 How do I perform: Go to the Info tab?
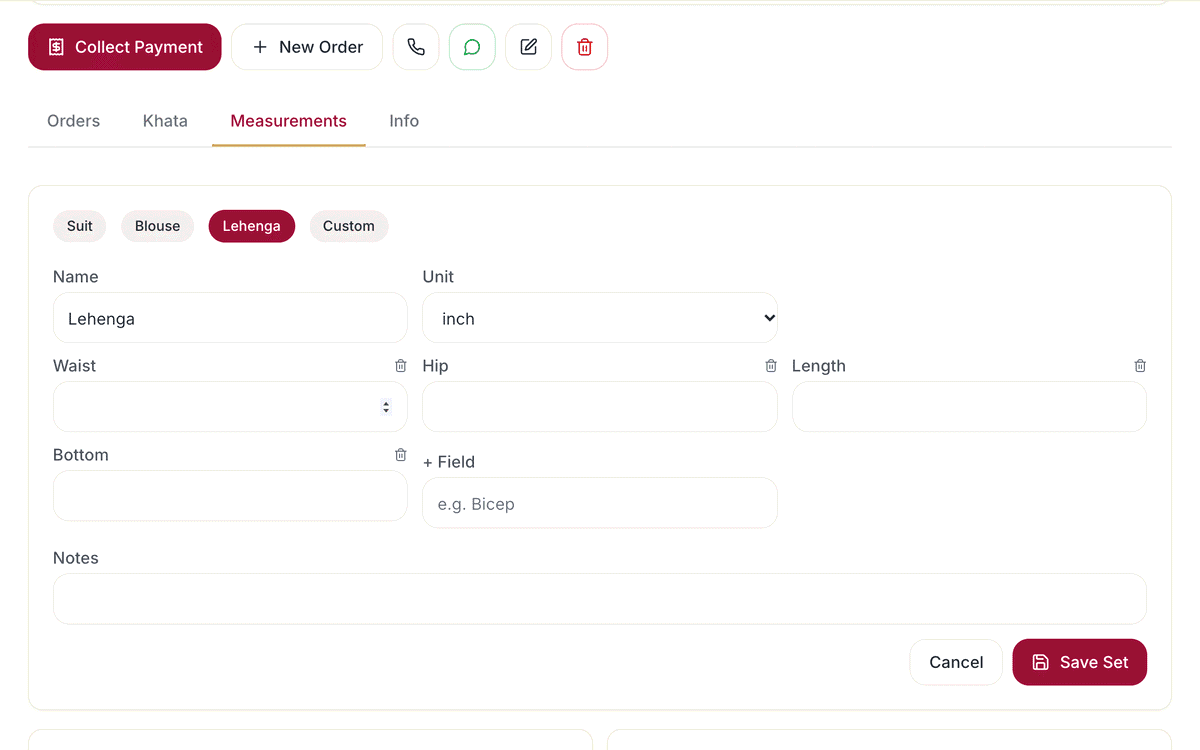(x=404, y=121)
